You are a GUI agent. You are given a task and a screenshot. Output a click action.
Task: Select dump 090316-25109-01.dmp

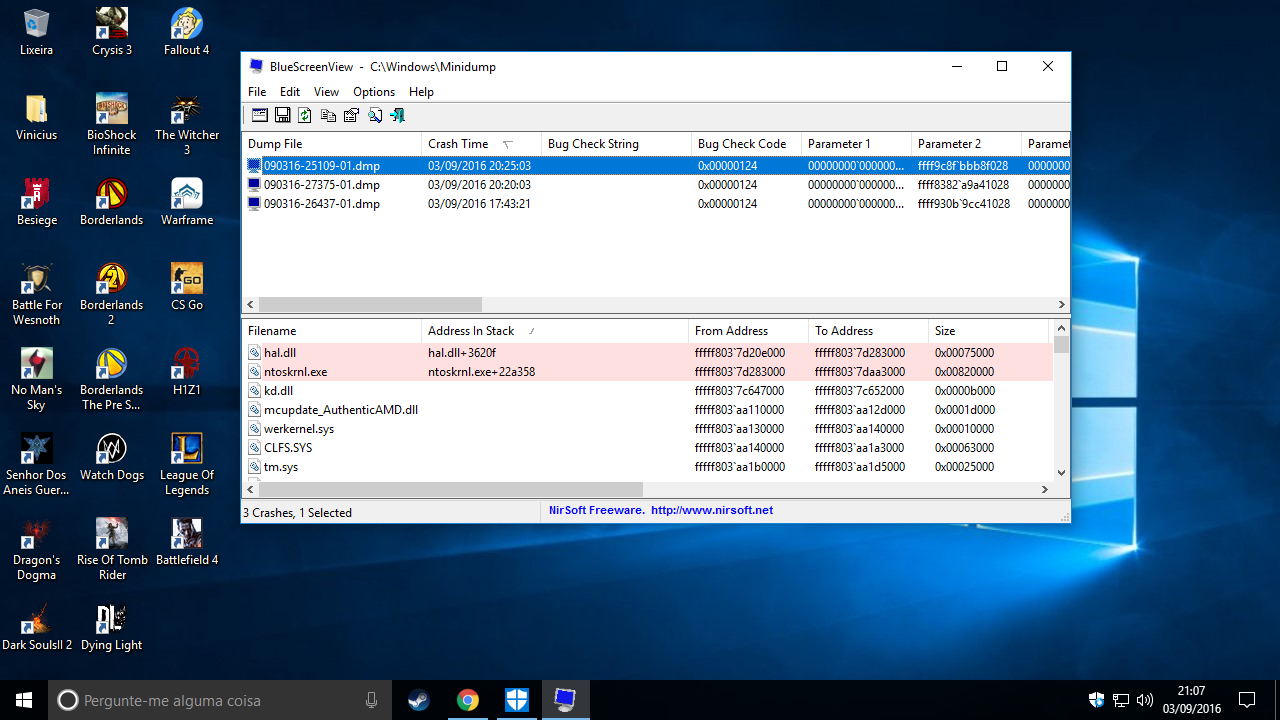655,166
